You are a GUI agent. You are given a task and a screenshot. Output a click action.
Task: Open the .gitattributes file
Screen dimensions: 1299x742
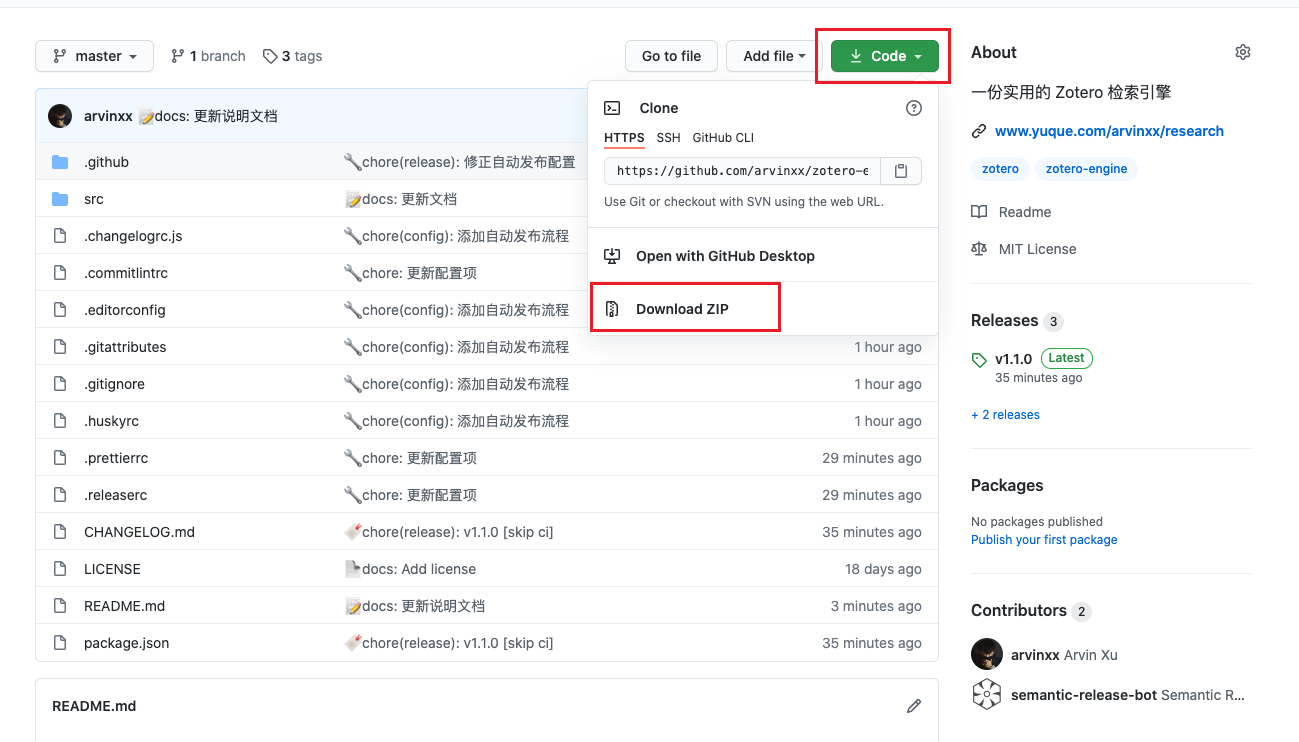[125, 347]
